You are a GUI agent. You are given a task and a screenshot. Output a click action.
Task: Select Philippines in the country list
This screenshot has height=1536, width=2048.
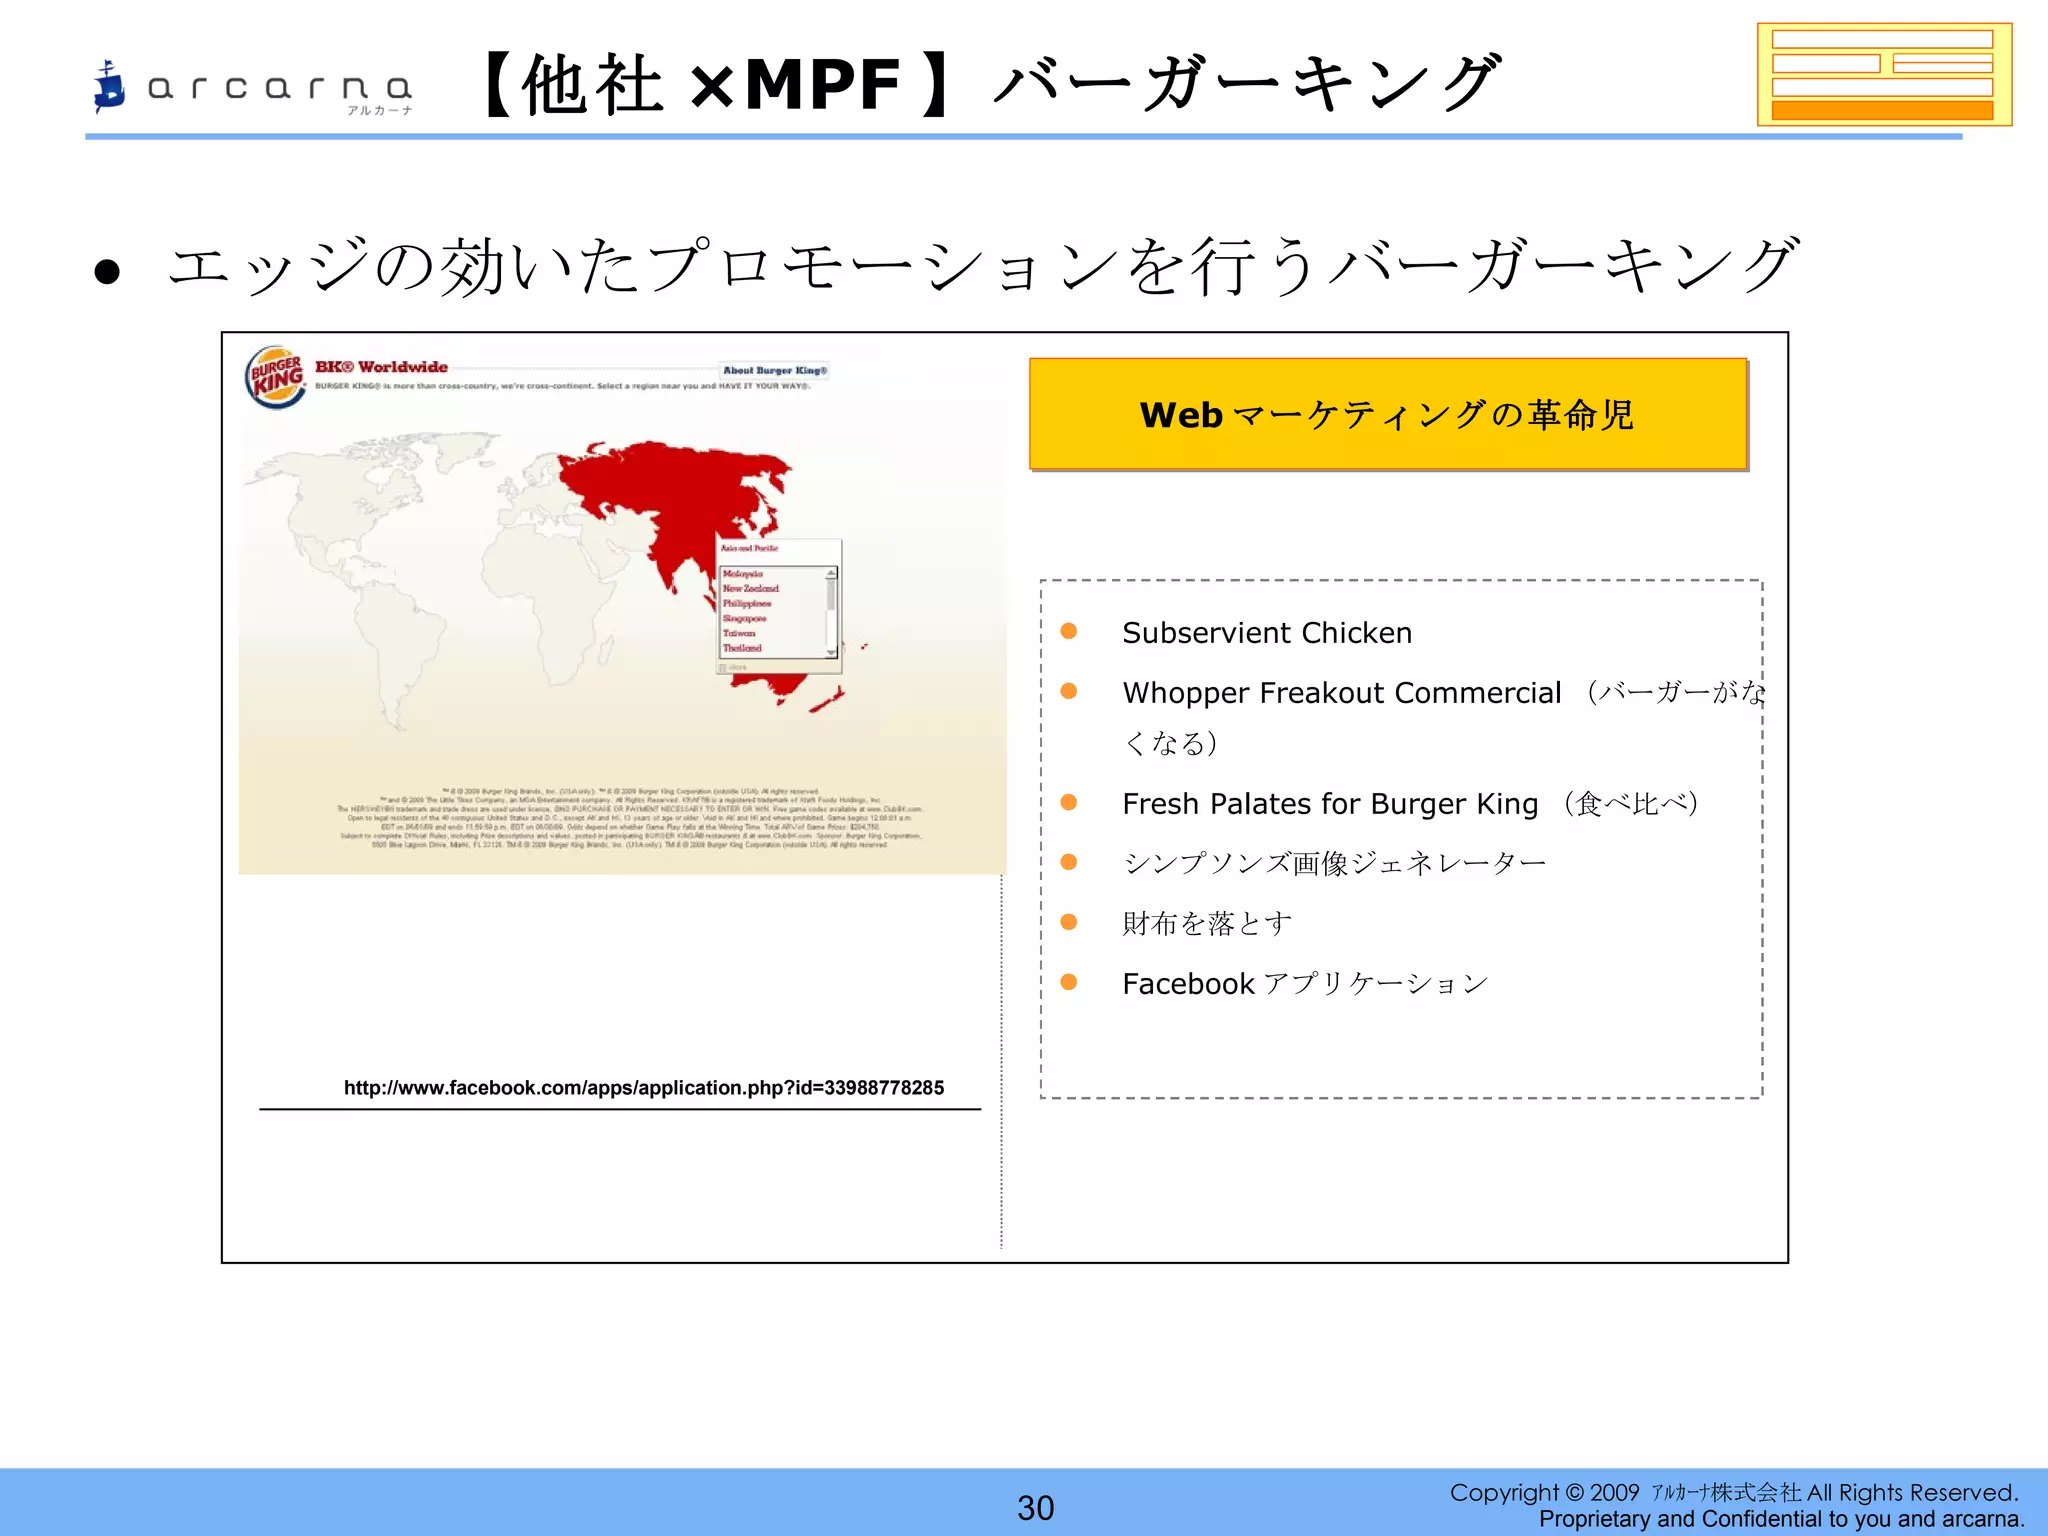747,603
